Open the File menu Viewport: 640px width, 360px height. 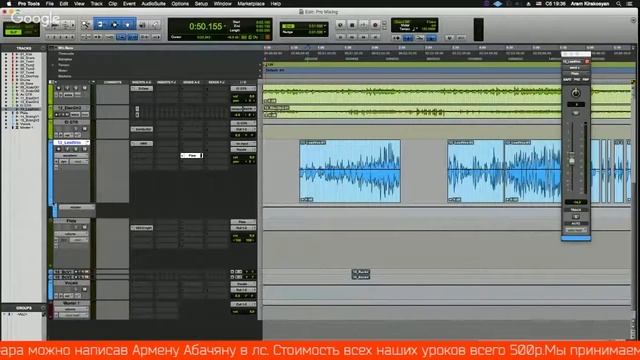(49, 4)
